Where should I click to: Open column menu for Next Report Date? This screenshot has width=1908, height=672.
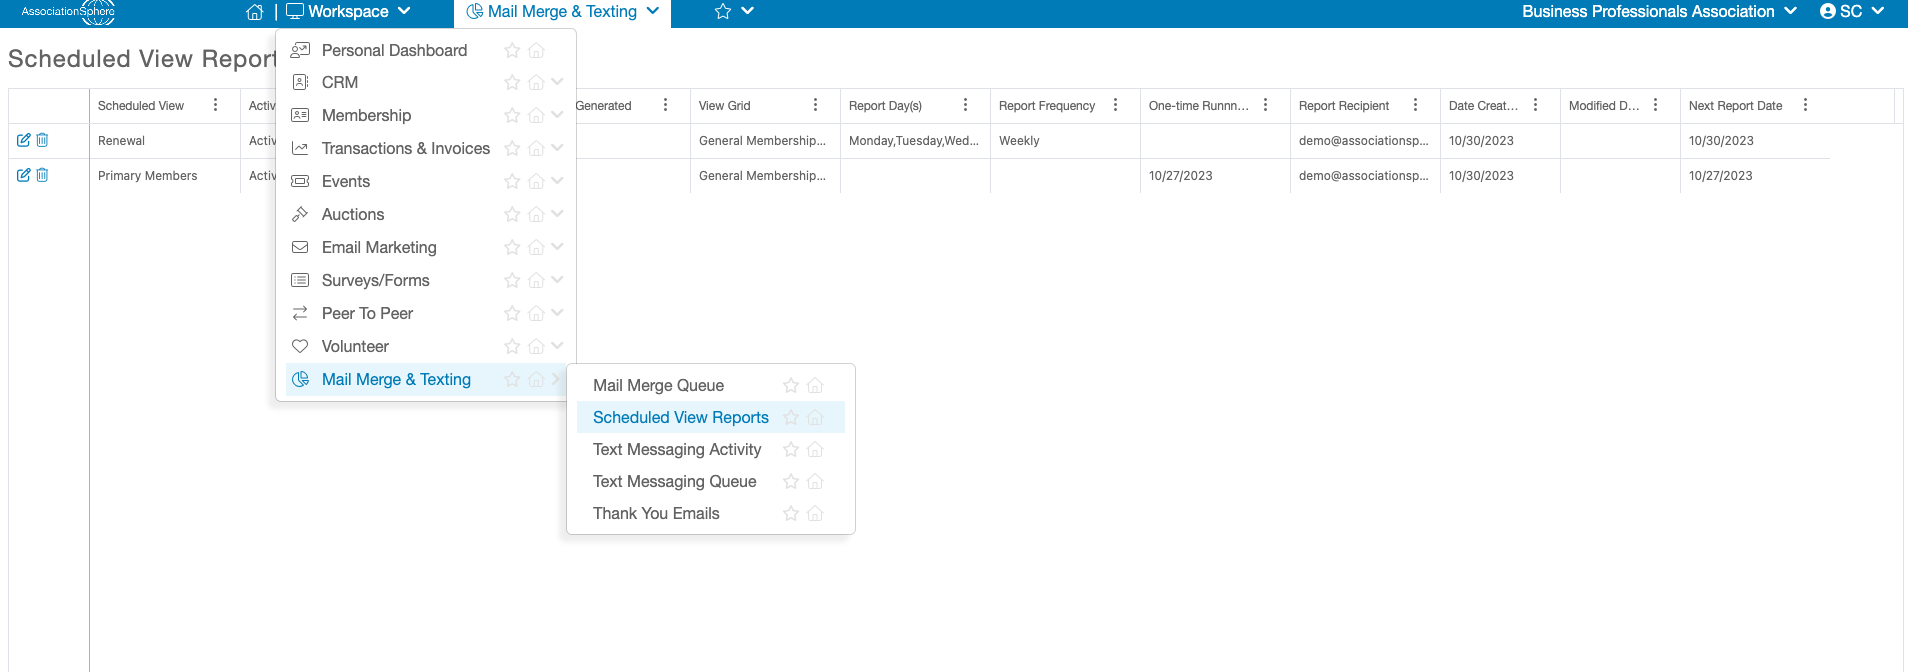1805,105
